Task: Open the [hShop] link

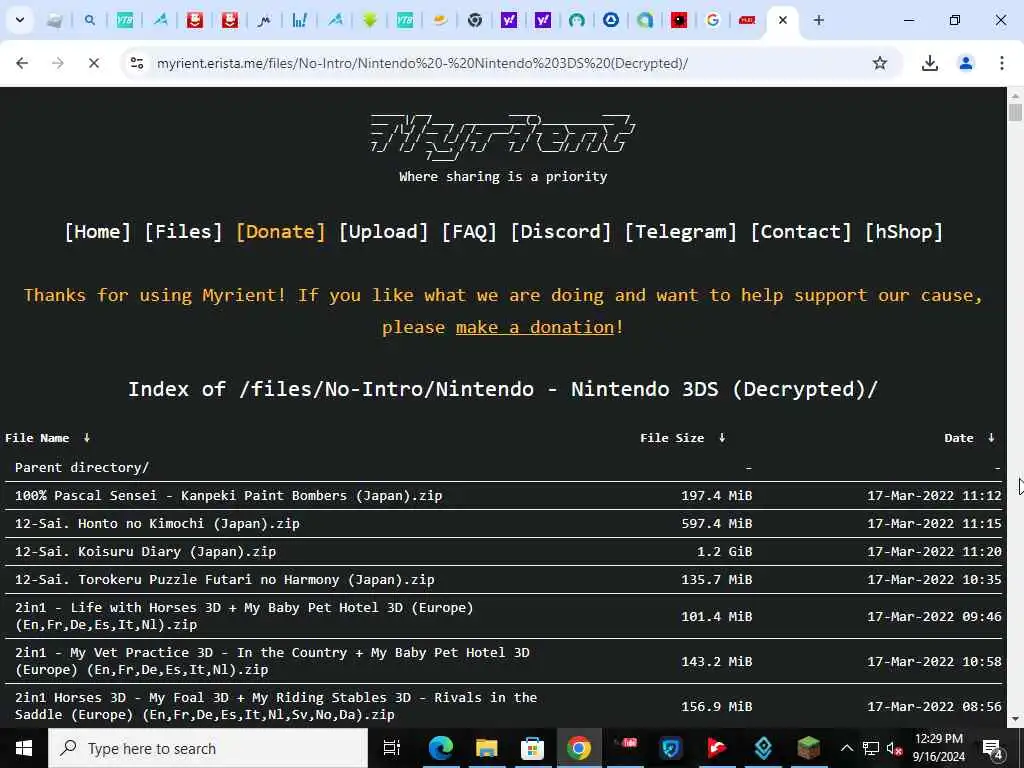Action: (904, 231)
